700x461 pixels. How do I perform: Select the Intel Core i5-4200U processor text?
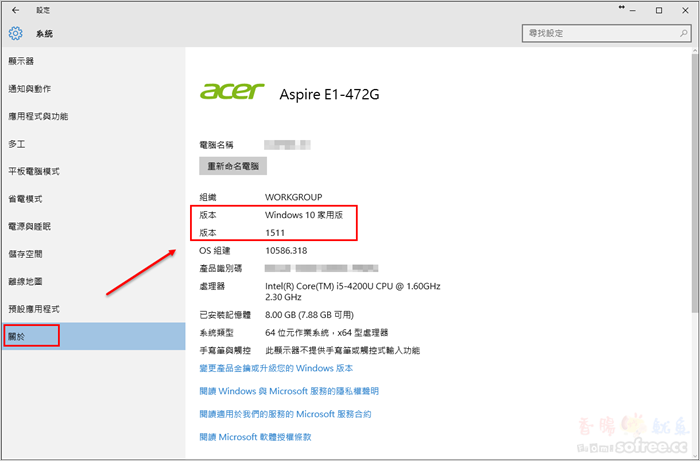(353, 291)
